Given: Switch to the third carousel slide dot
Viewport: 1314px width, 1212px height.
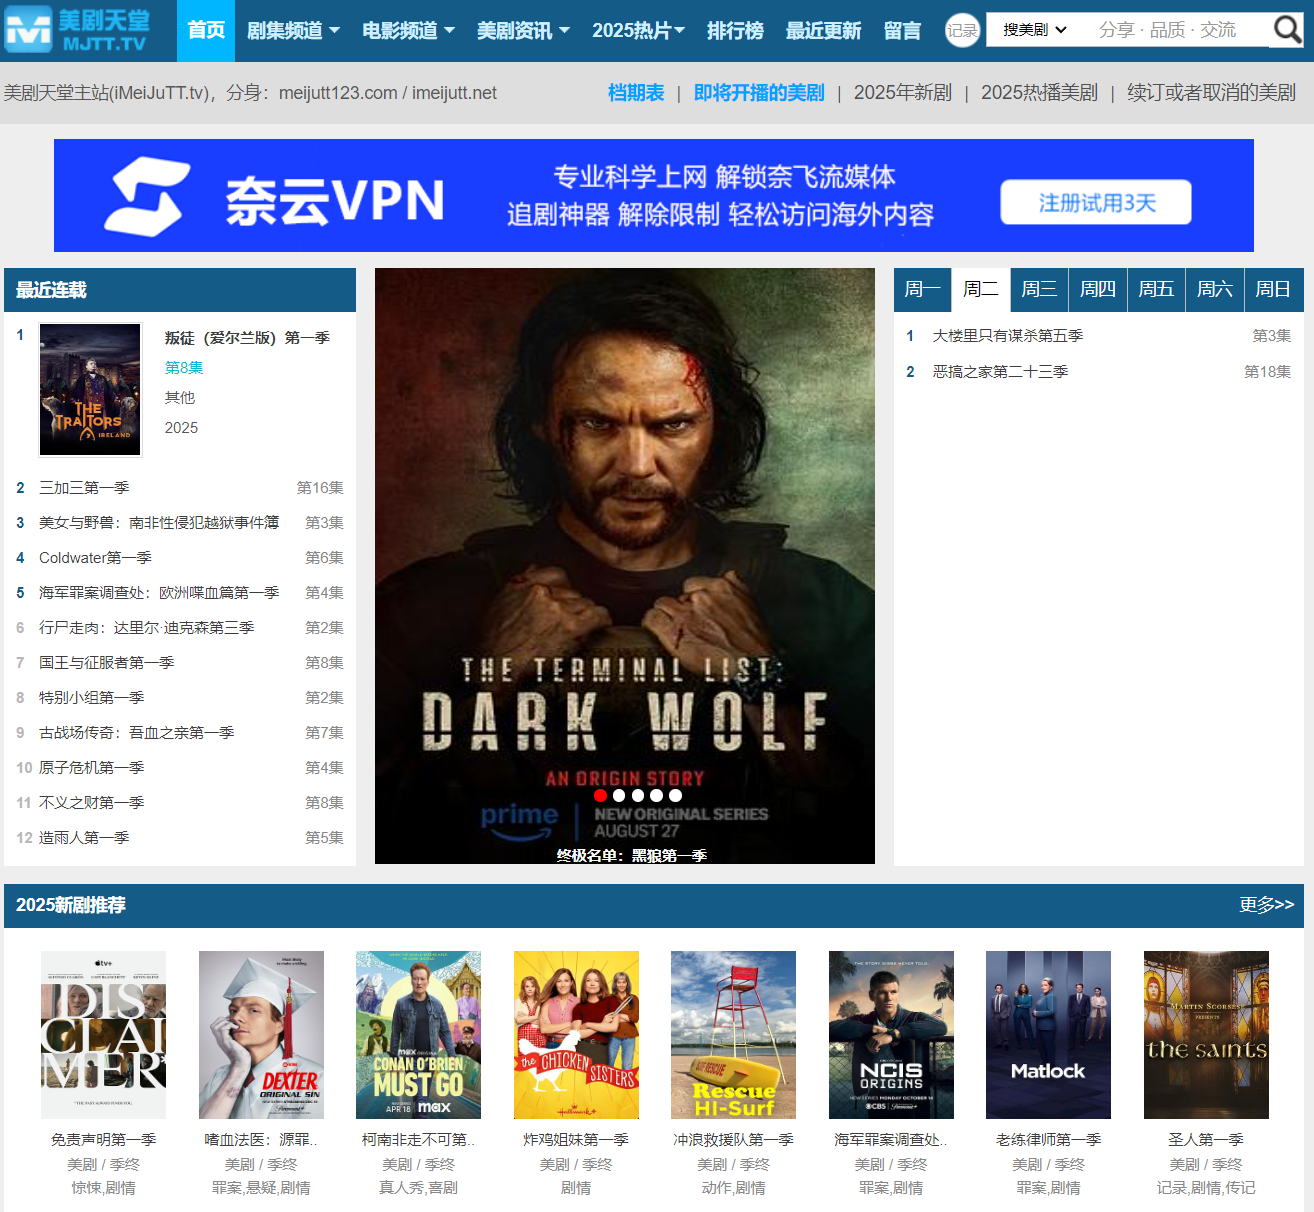Looking at the screenshot, I should click(638, 796).
